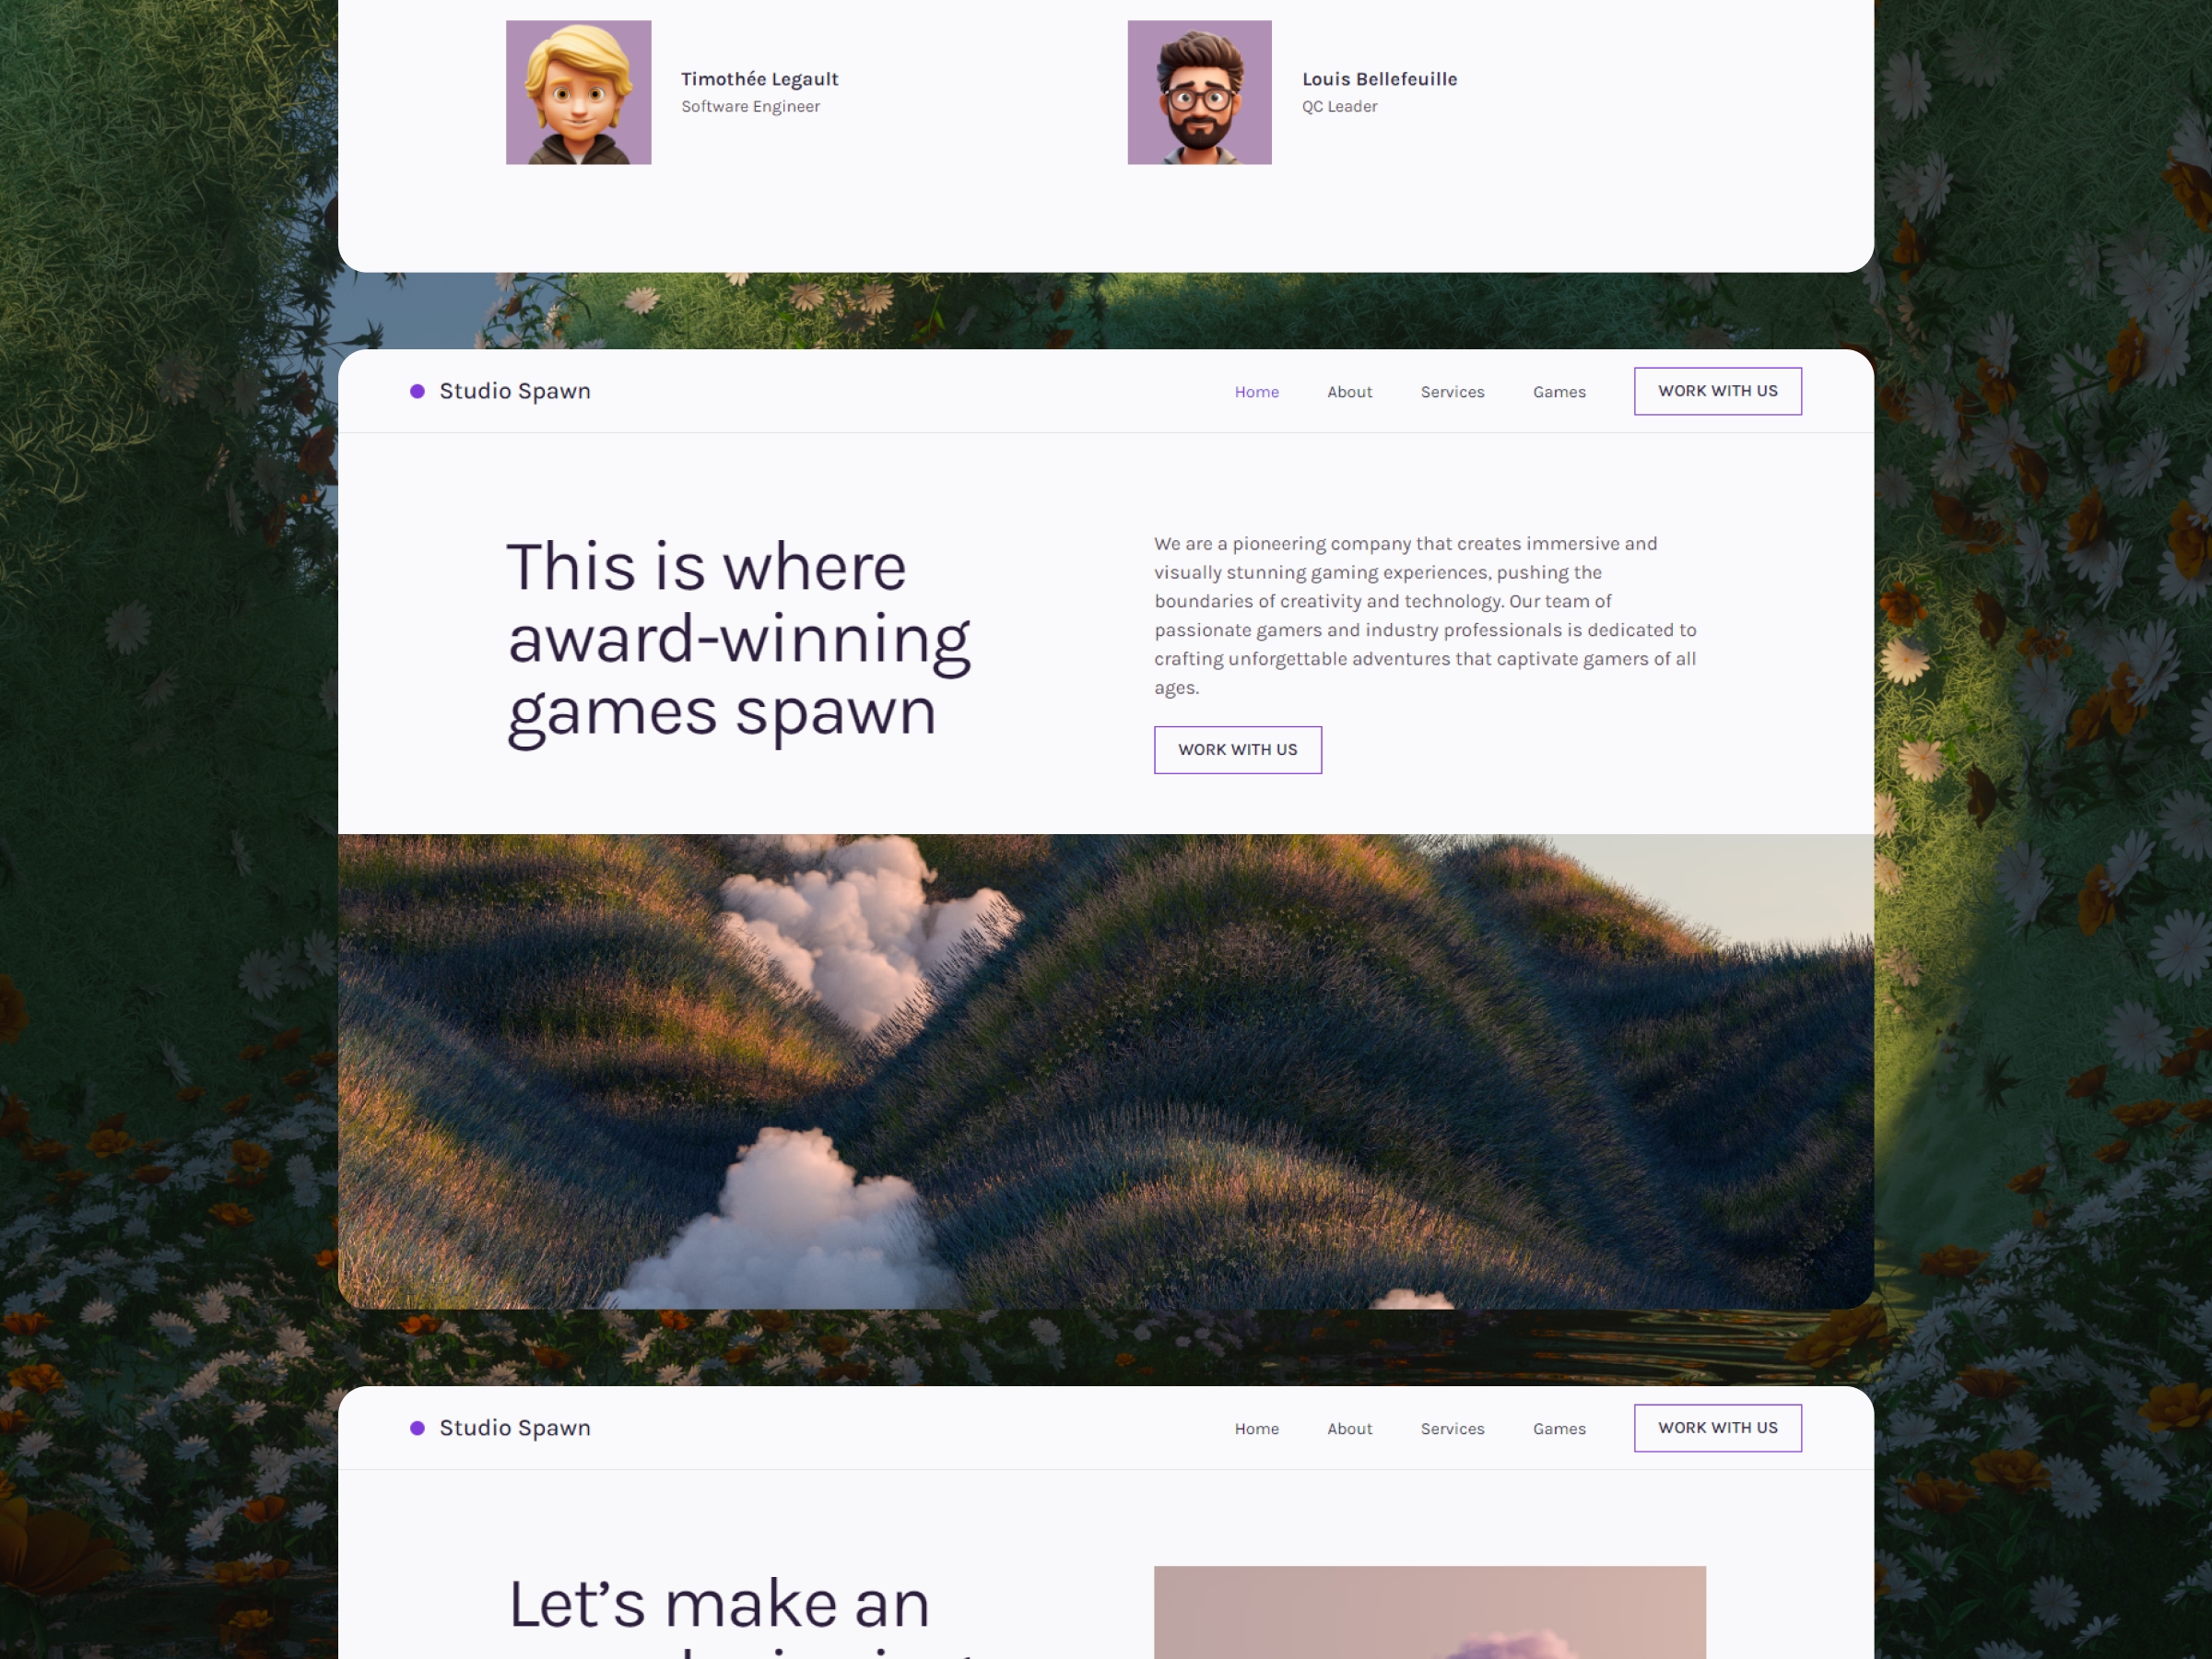Click the WORK WITH US in lower navbar
The image size is (2212, 1659).
pos(1715,1428)
